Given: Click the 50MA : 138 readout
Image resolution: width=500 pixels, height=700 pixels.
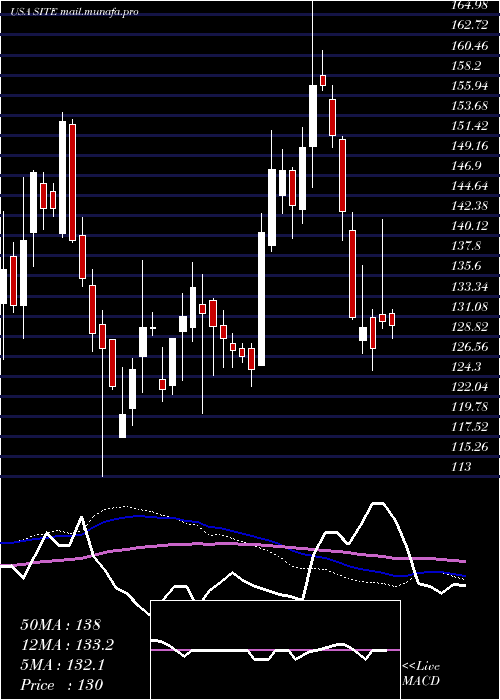Looking at the screenshot, I should [x=61, y=625].
